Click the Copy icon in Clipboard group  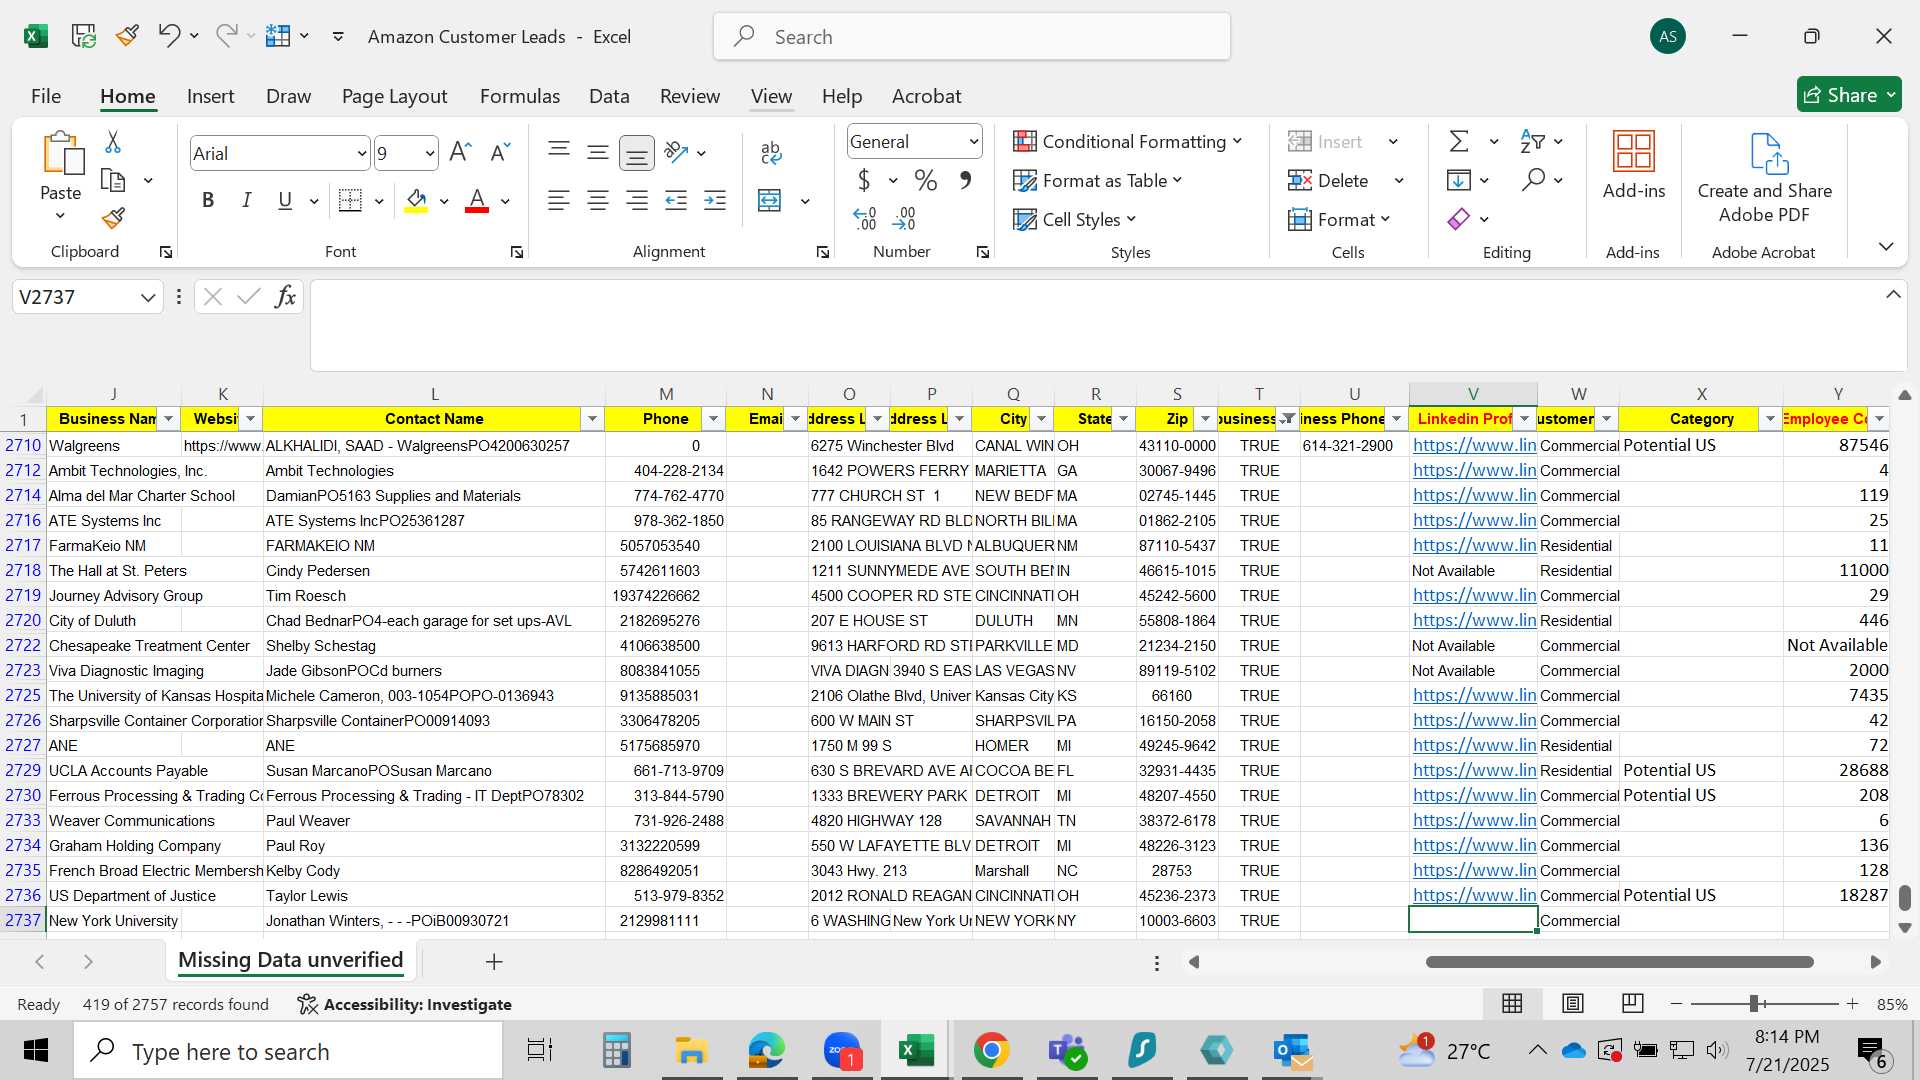(113, 181)
